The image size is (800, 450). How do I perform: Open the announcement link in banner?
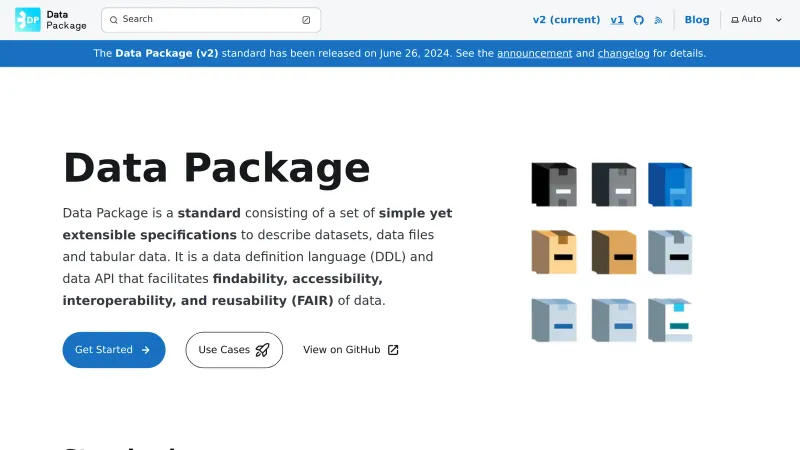pyautogui.click(x=534, y=53)
